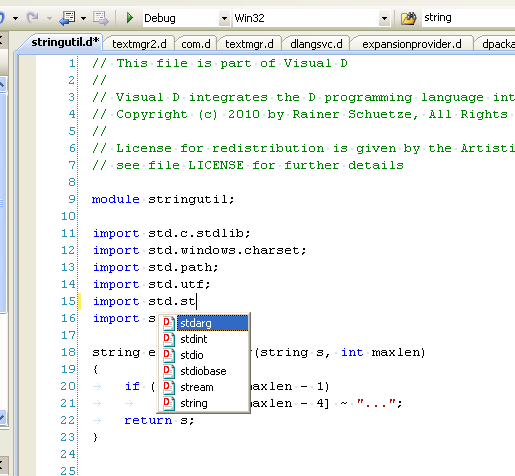Click the Navigate Backward icon

click(x=68, y=18)
